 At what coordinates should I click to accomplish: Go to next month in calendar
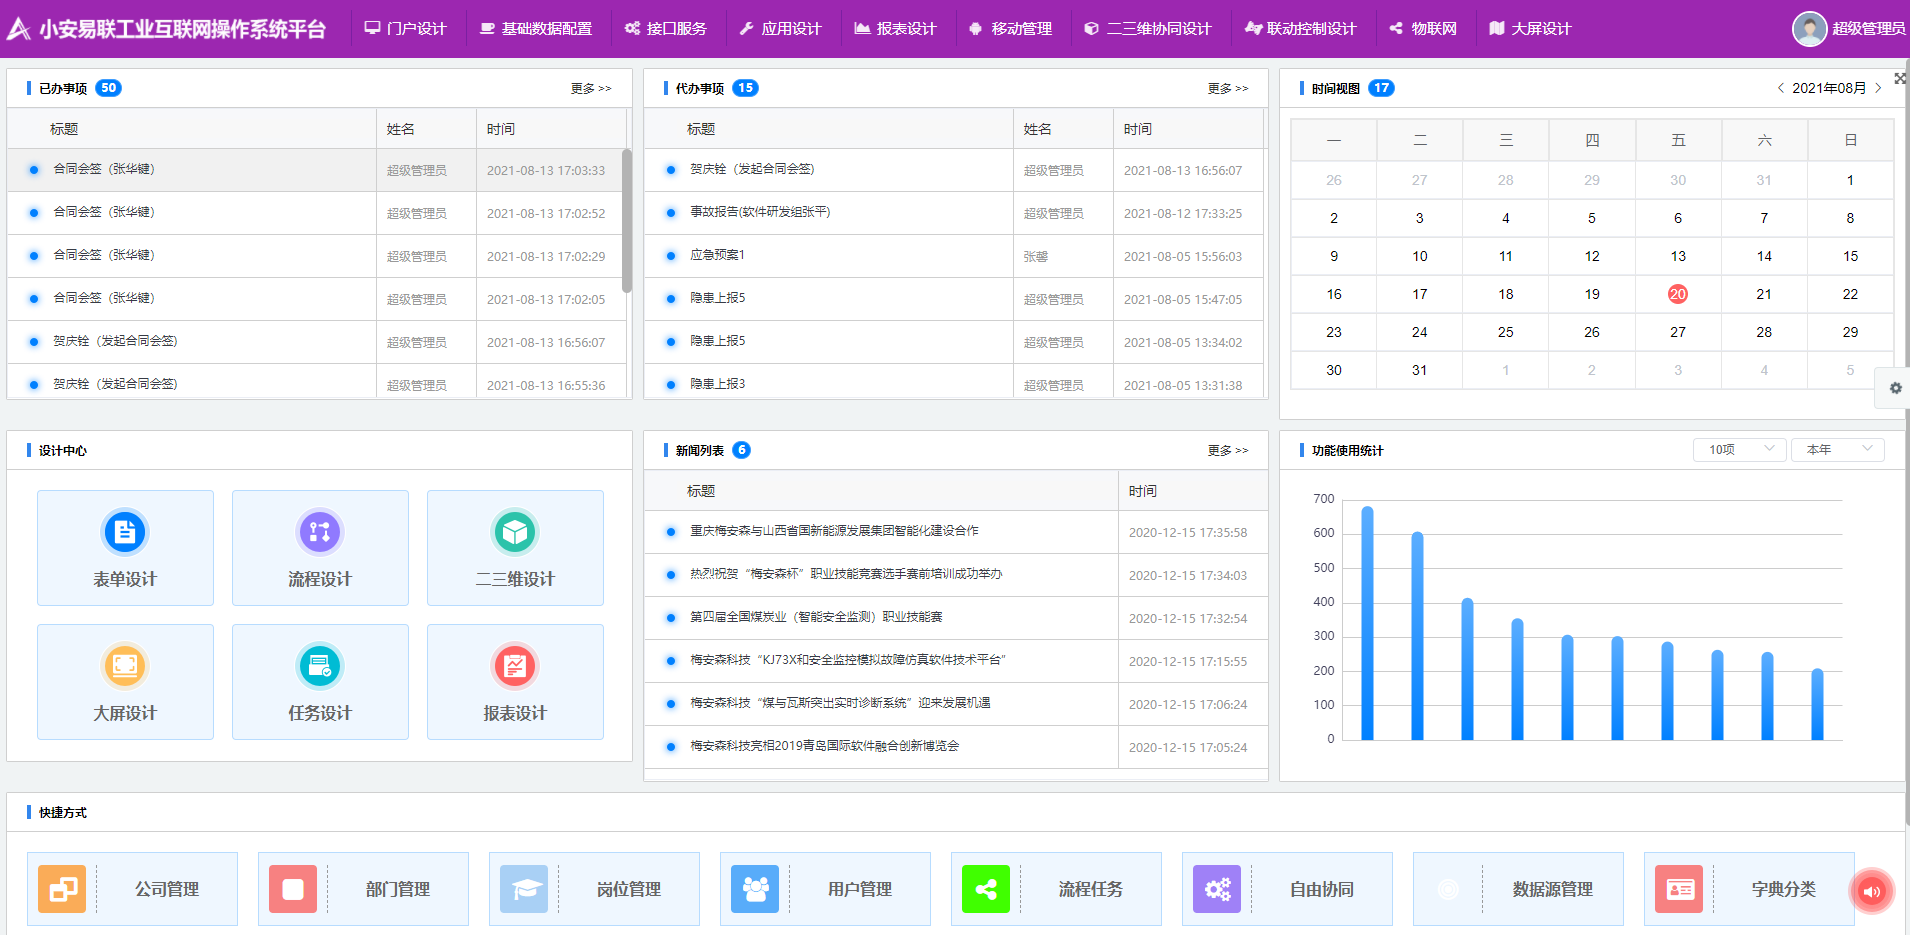(x=1878, y=88)
